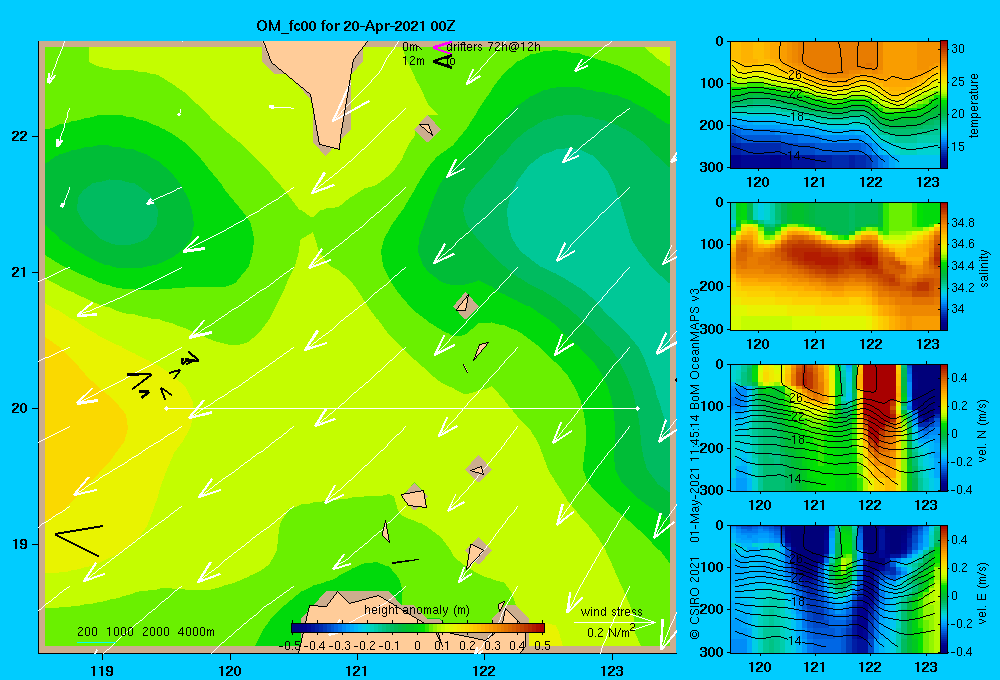The image size is (1000, 680).
Task: Click the large black drifter arrow near 19N 119E
Action: [x=79, y=540]
